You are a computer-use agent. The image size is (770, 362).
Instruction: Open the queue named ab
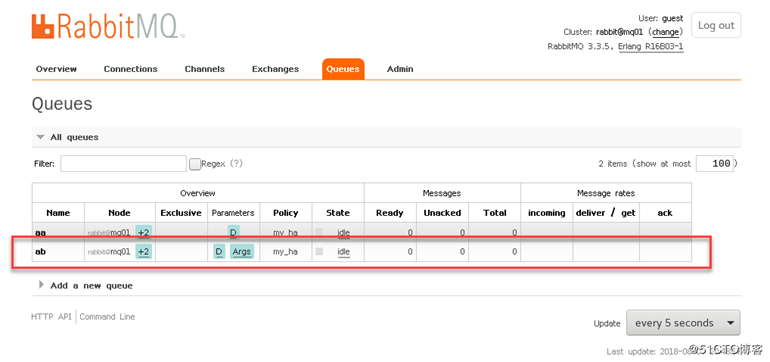click(x=40, y=252)
